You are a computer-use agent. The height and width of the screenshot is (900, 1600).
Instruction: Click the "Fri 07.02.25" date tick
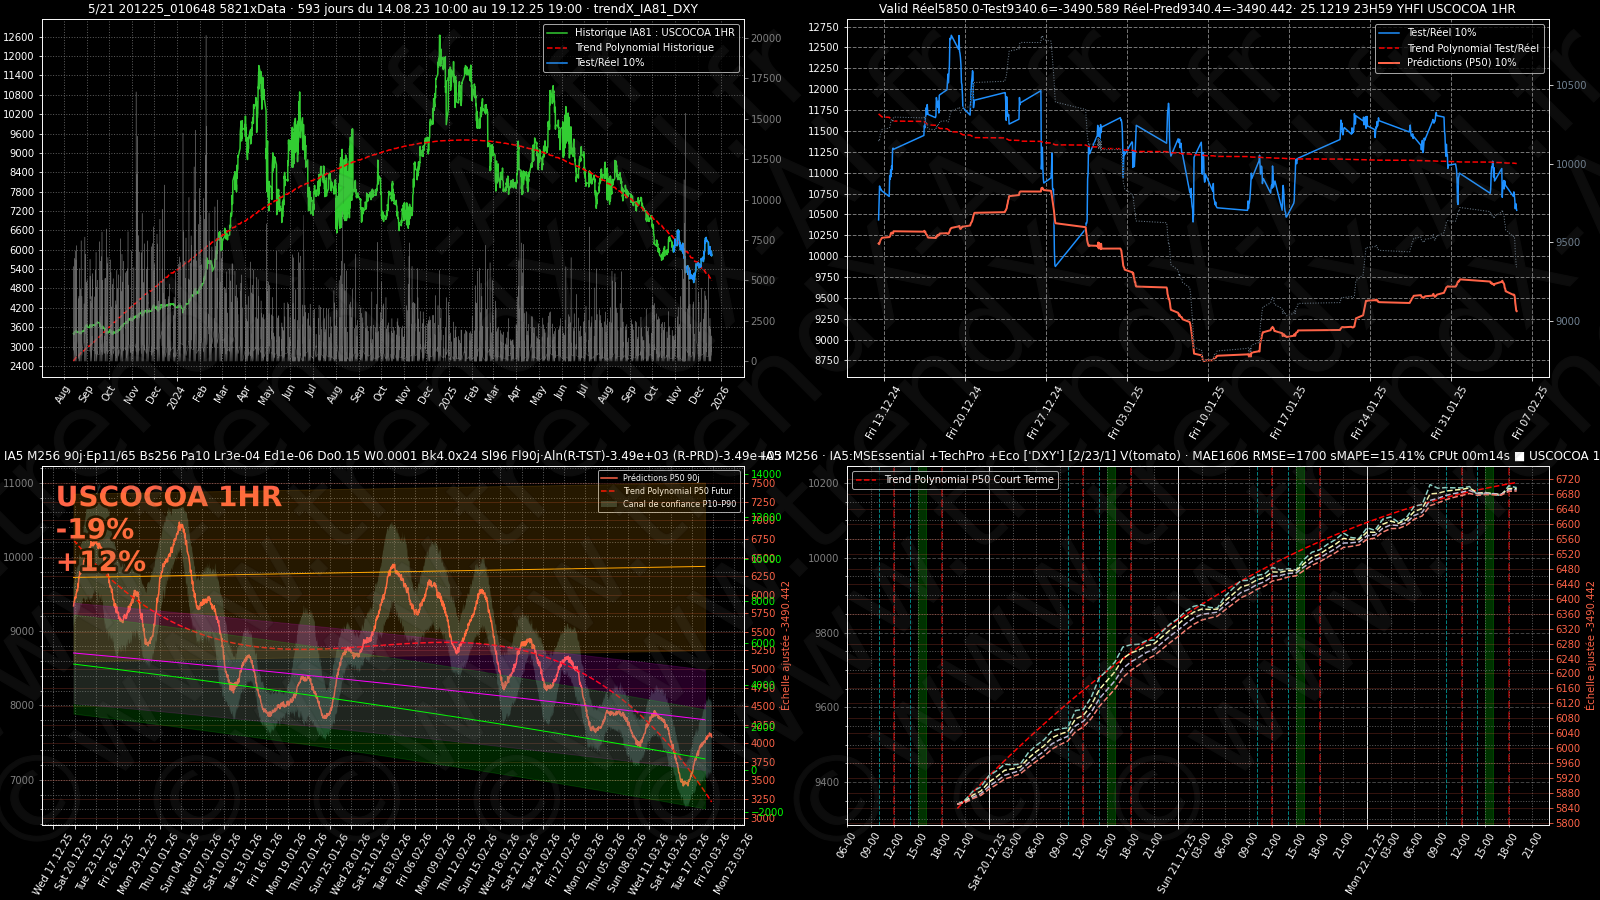1530,413
